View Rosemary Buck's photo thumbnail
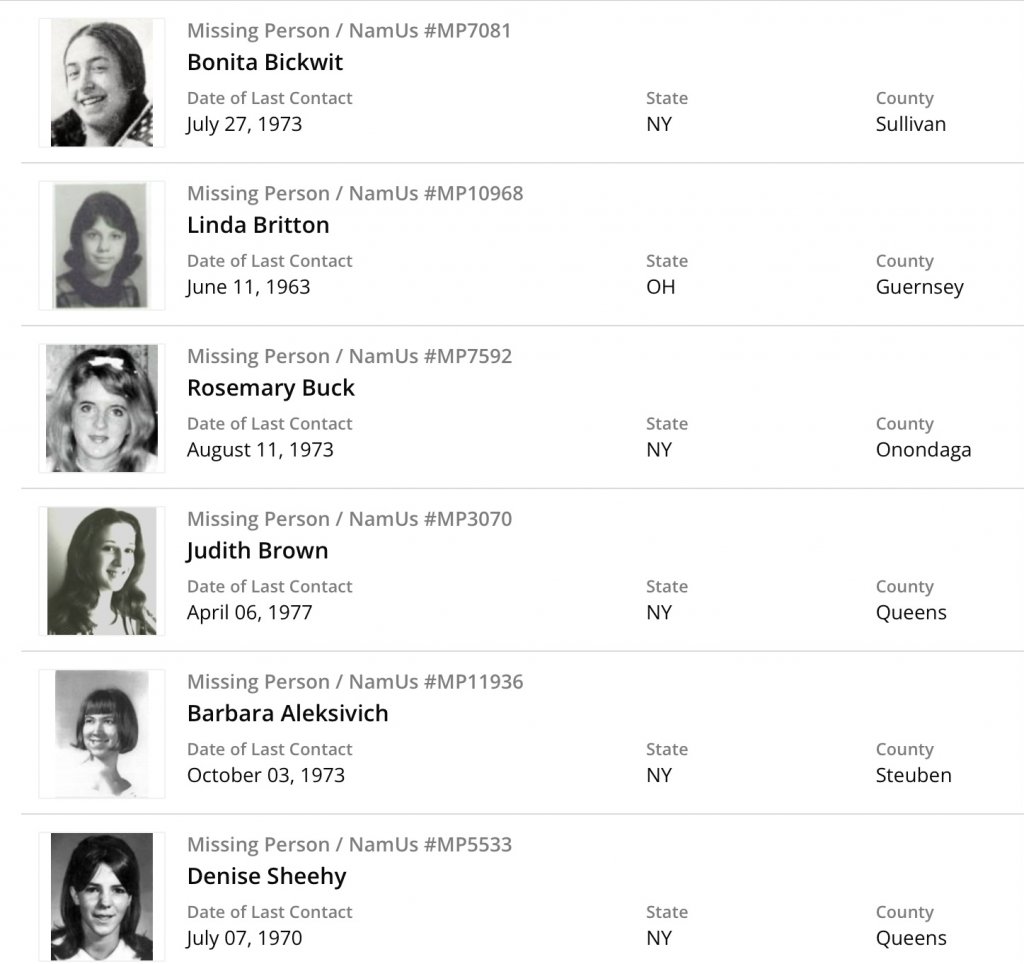Viewport: 1024px width, 964px height. 101,408
